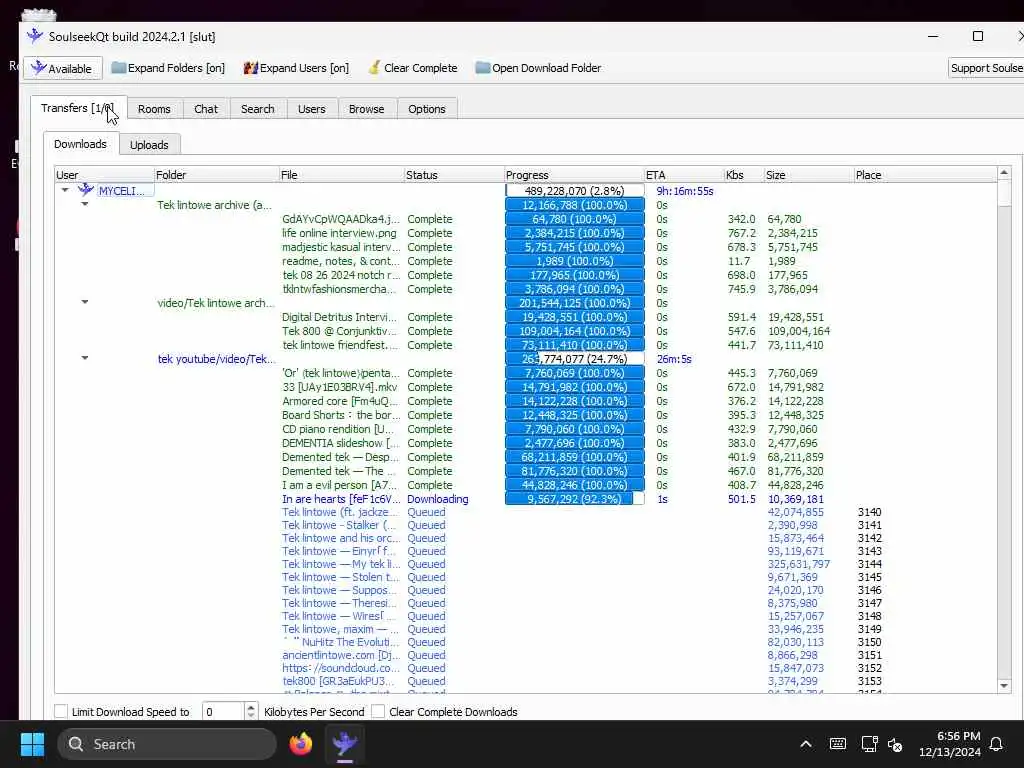
Task: Enable Clear Complete Downloads checkbox
Action: coord(377,711)
